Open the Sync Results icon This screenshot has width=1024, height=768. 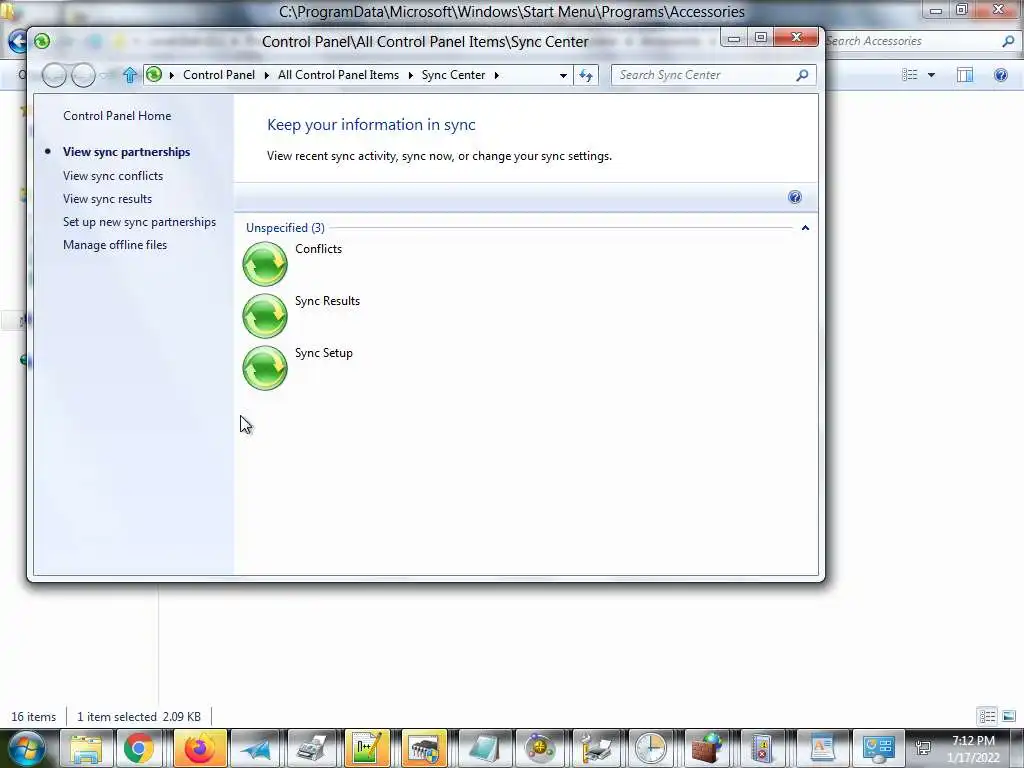265,315
